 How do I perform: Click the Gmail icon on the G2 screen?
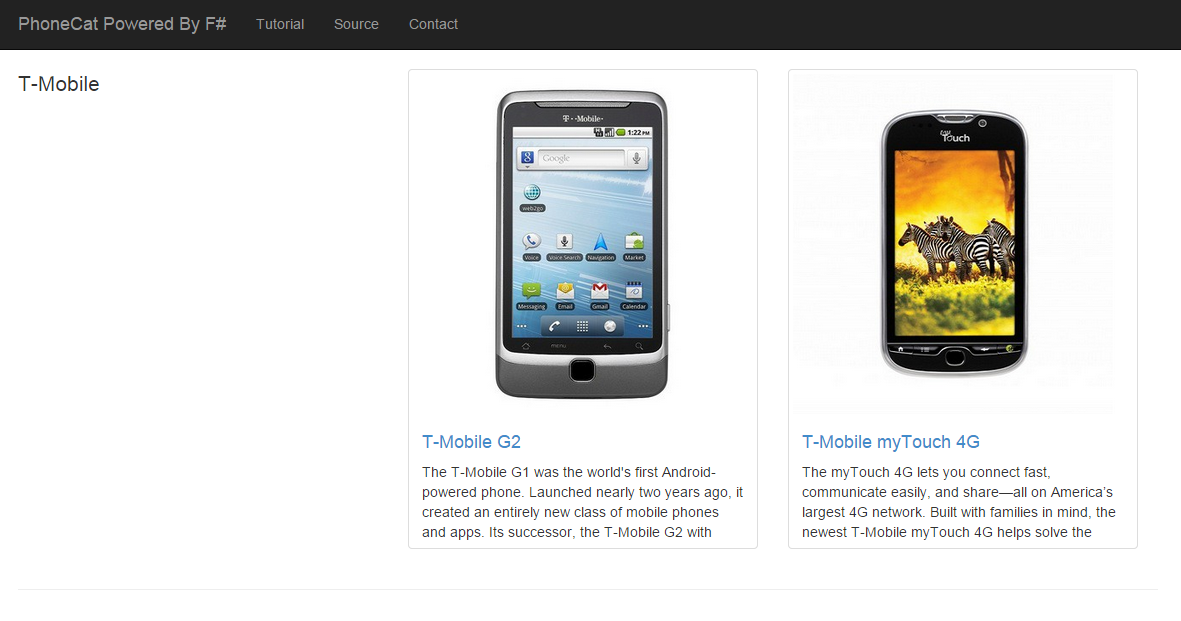coord(600,291)
